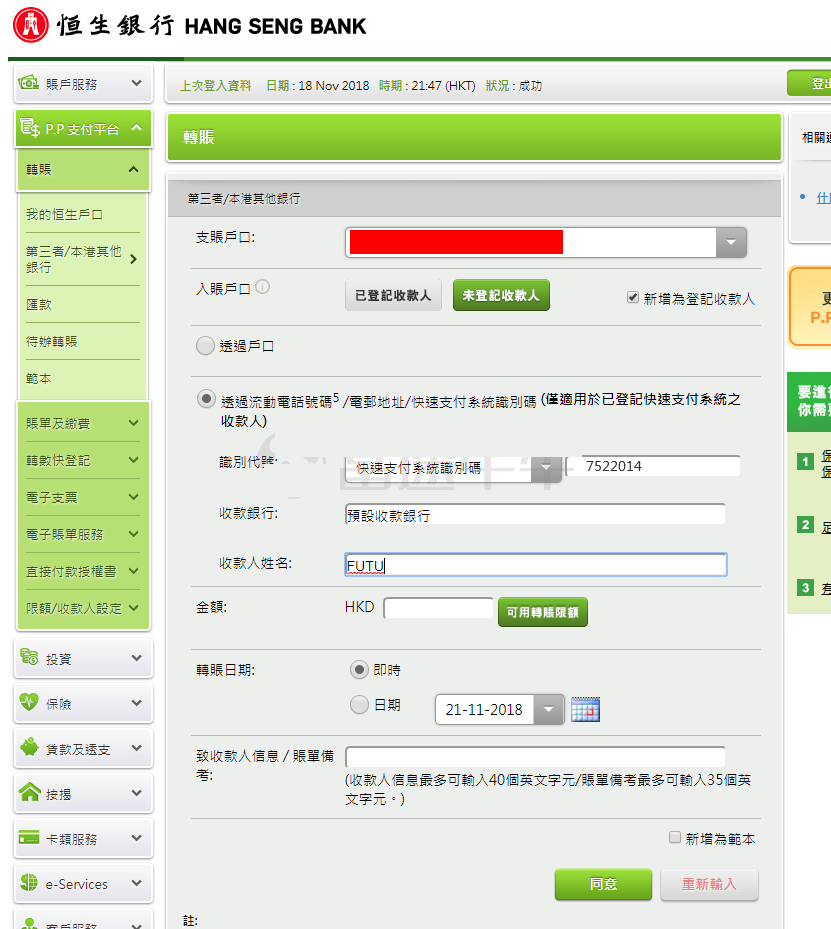Expand 直接付款授權書 section
Image resolution: width=831 pixels, height=929 pixels.
[x=83, y=571]
